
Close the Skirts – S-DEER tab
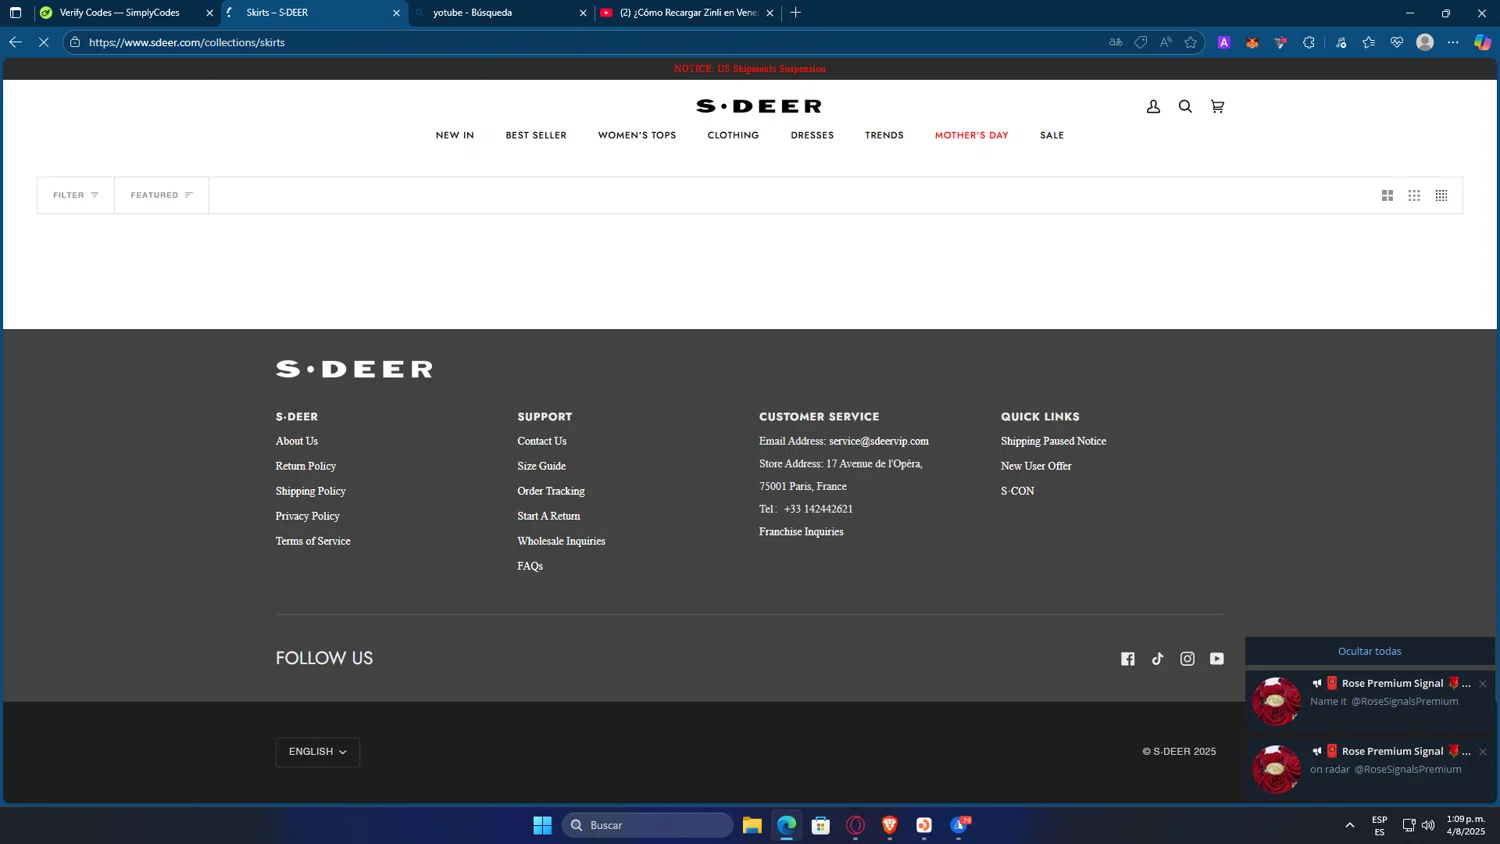(x=396, y=13)
